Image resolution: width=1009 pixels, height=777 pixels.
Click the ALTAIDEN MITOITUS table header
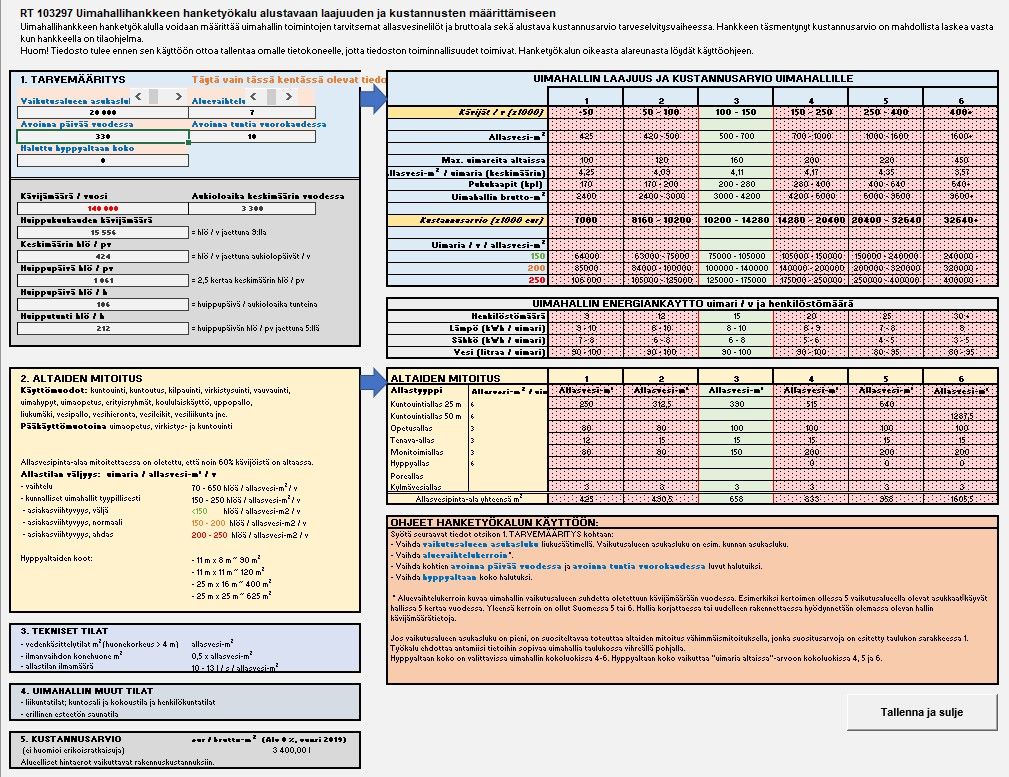[x=445, y=379]
